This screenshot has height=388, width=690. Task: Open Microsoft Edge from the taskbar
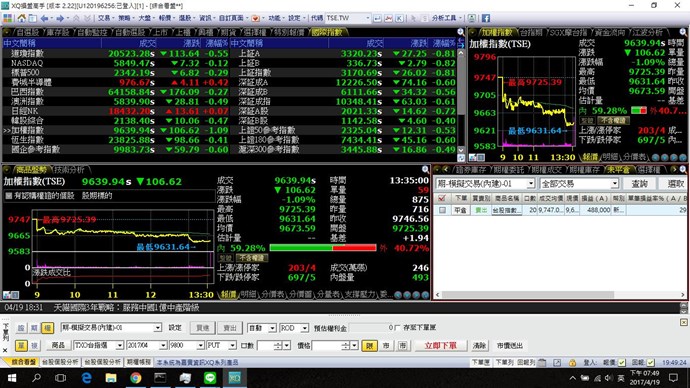pyautogui.click(x=86, y=378)
